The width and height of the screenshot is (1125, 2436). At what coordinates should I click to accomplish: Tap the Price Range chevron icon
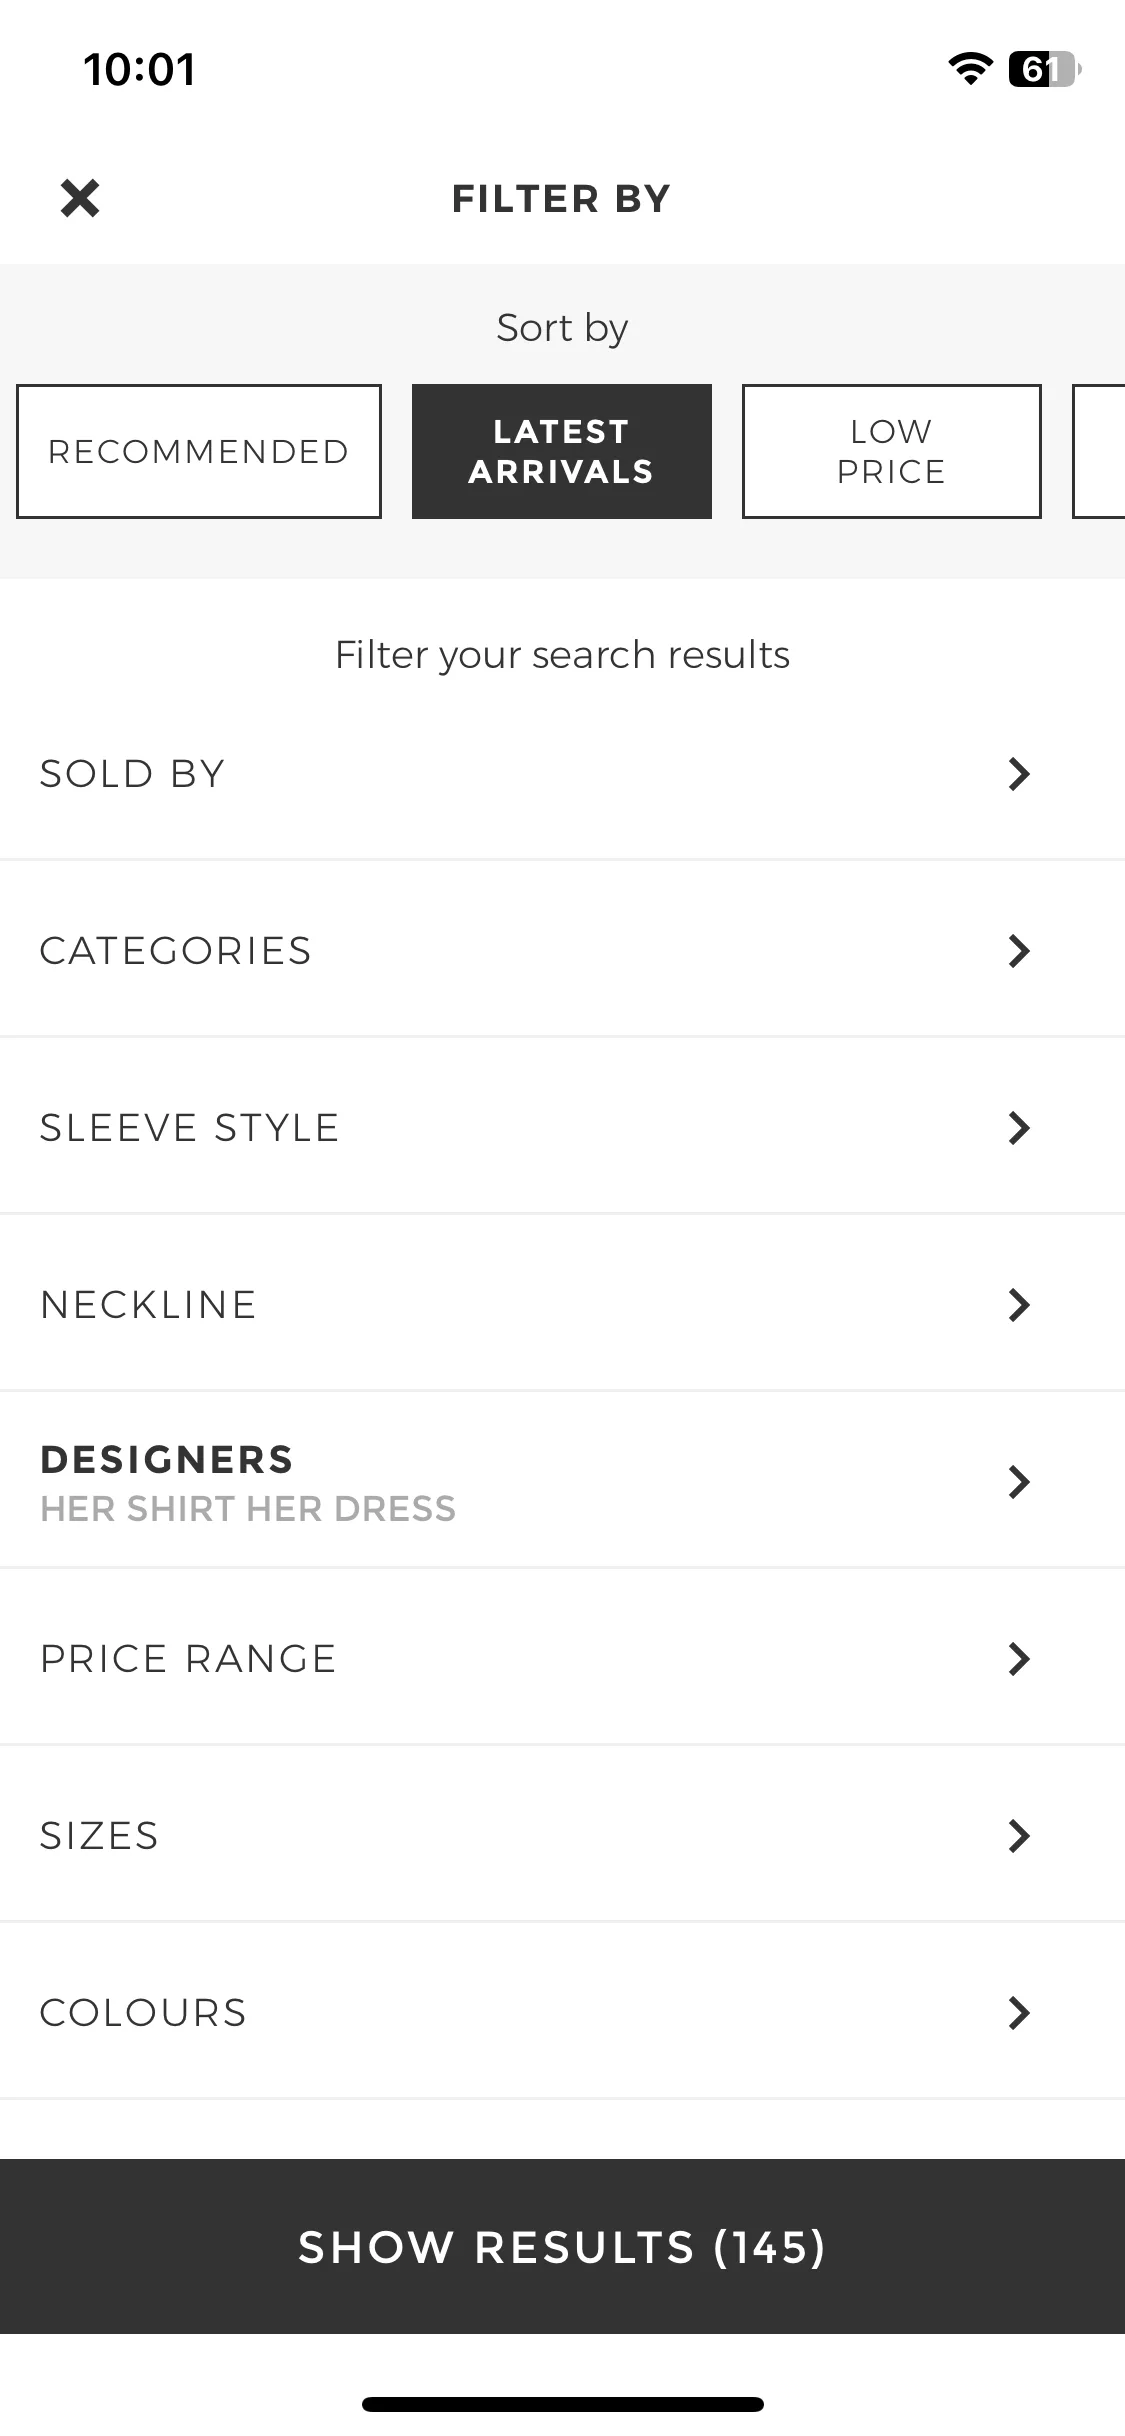[x=1019, y=1659]
